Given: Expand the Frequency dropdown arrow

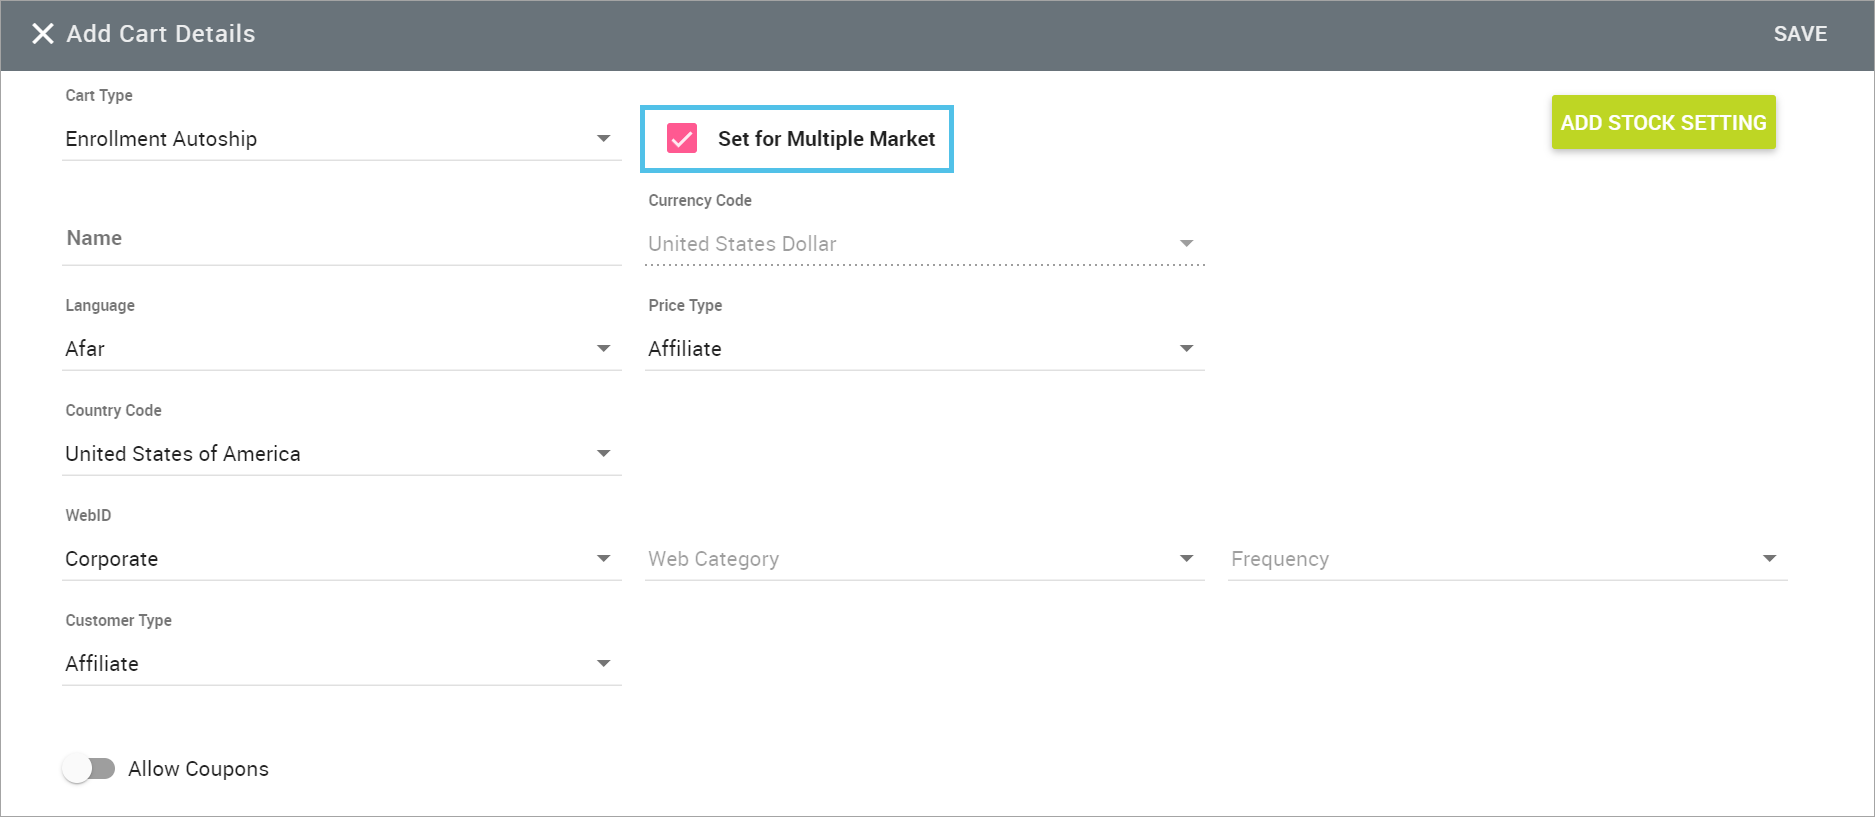Looking at the screenshot, I should (x=1769, y=558).
